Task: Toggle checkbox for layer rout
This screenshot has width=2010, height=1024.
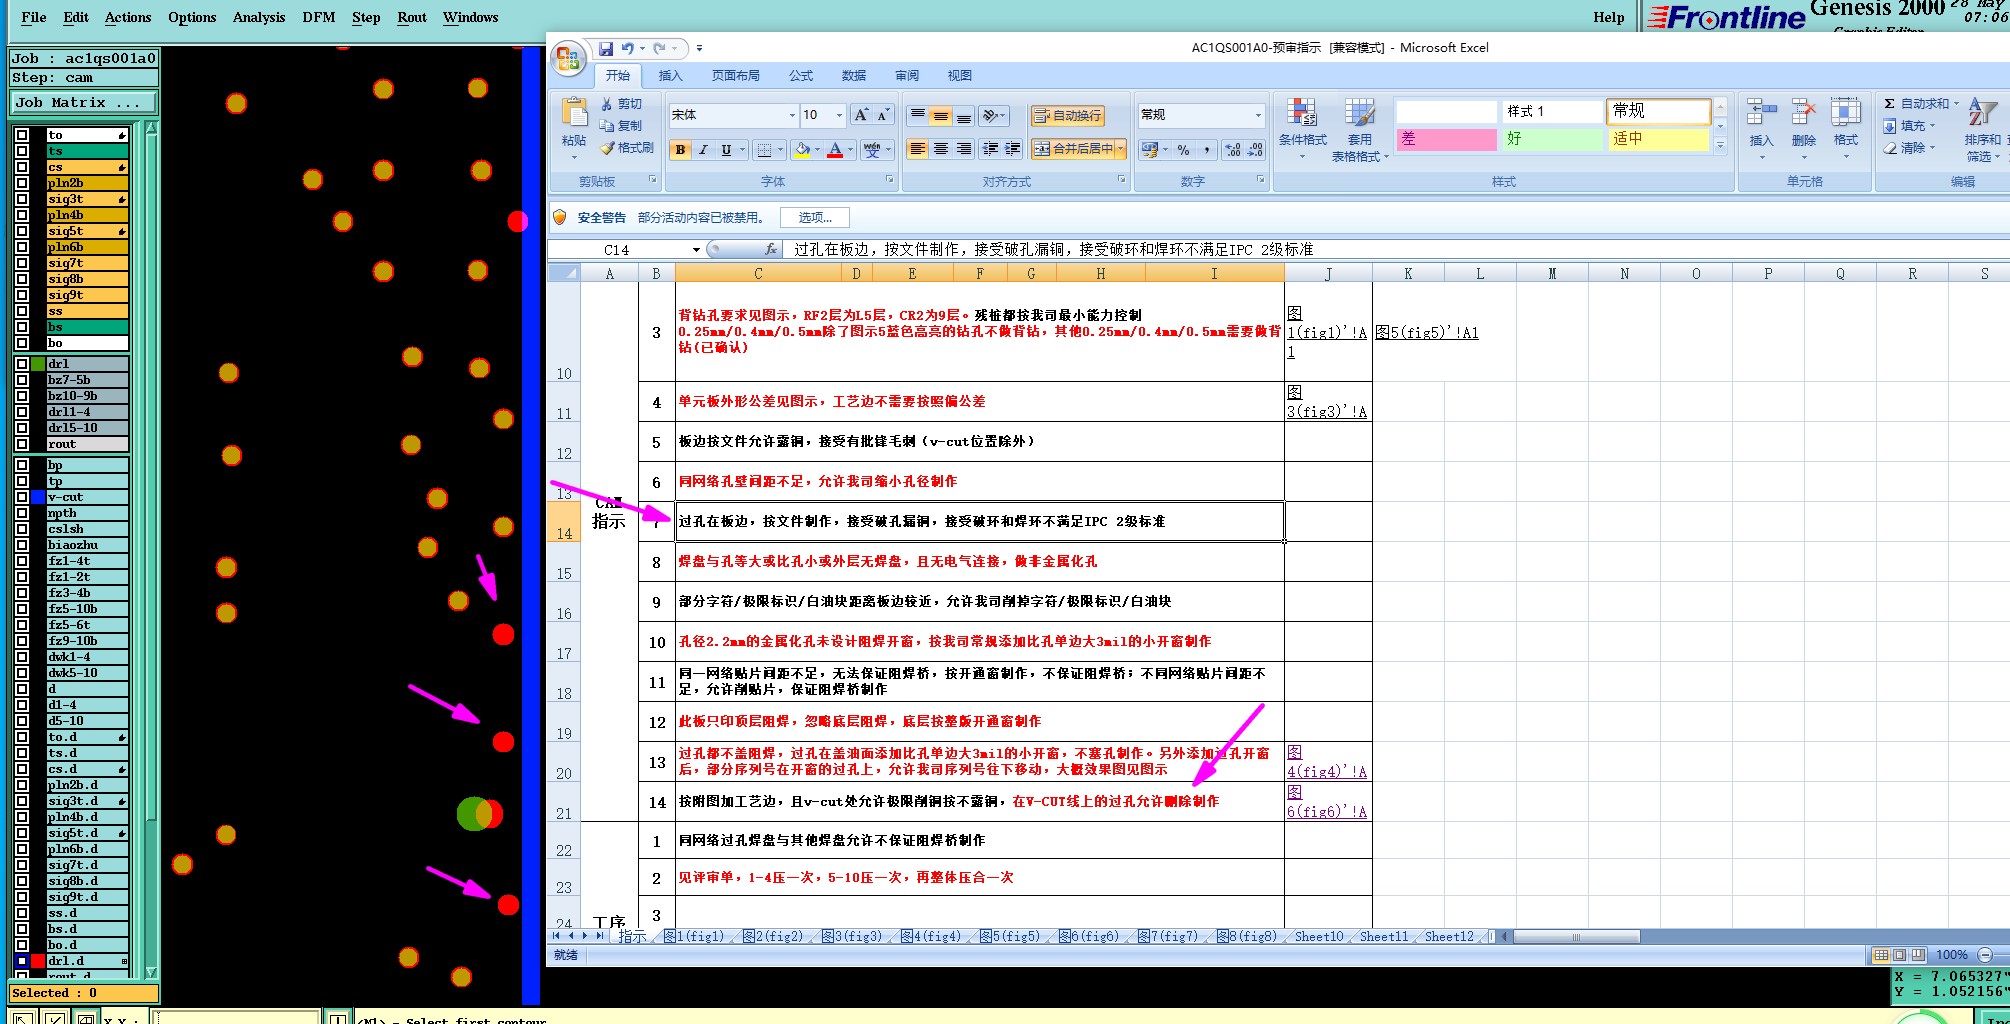Action: coord(22,444)
